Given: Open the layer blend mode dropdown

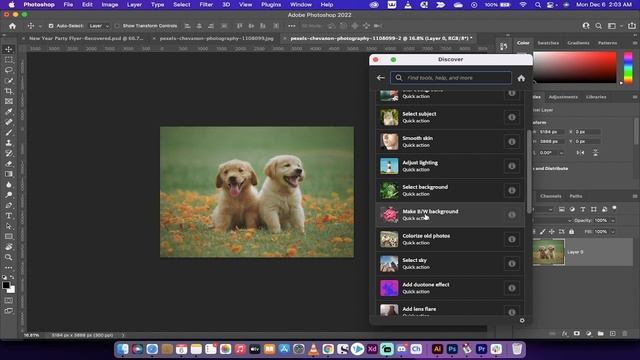Looking at the screenshot, I should (552, 220).
